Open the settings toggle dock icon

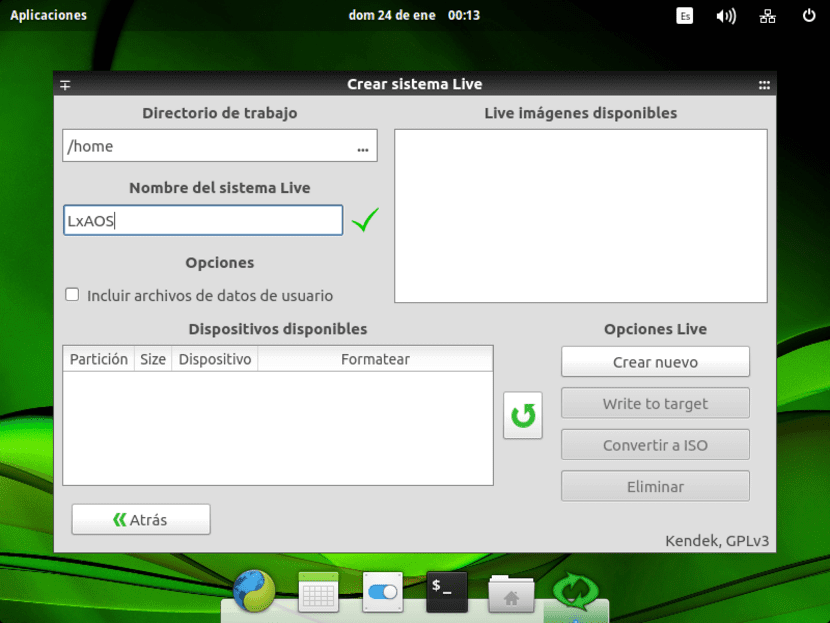pos(382,592)
